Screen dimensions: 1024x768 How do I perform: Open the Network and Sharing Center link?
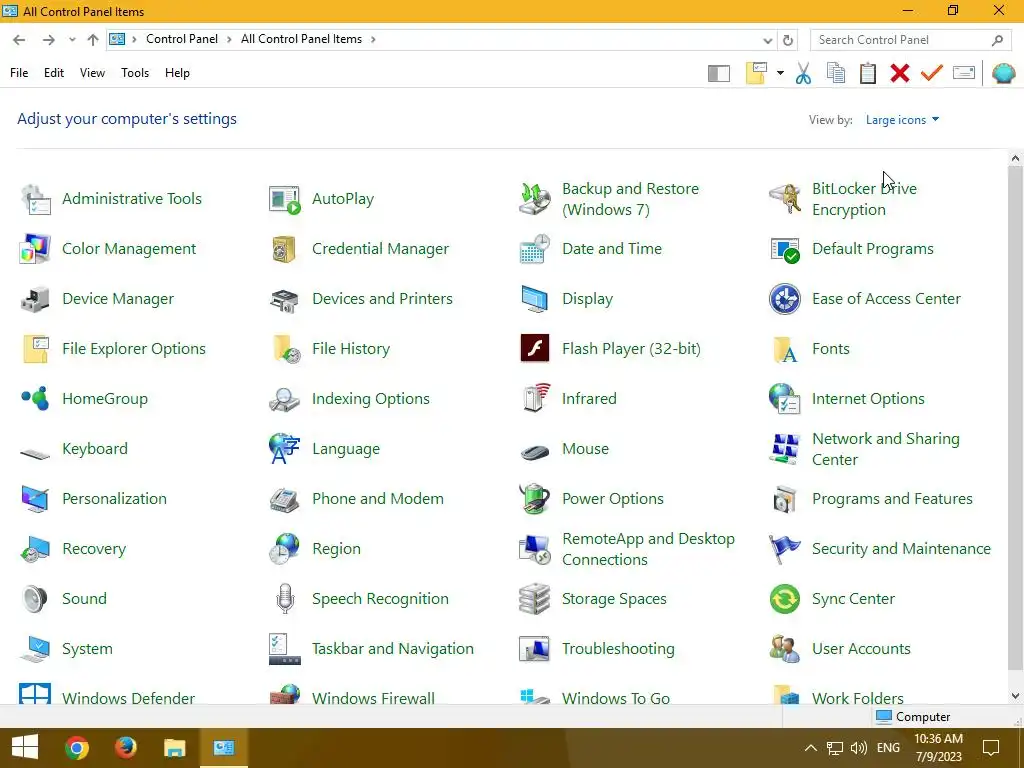[886, 449]
